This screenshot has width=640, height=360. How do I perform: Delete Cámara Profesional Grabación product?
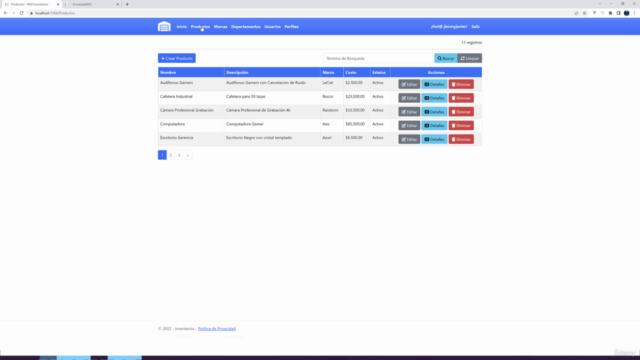[x=461, y=112]
